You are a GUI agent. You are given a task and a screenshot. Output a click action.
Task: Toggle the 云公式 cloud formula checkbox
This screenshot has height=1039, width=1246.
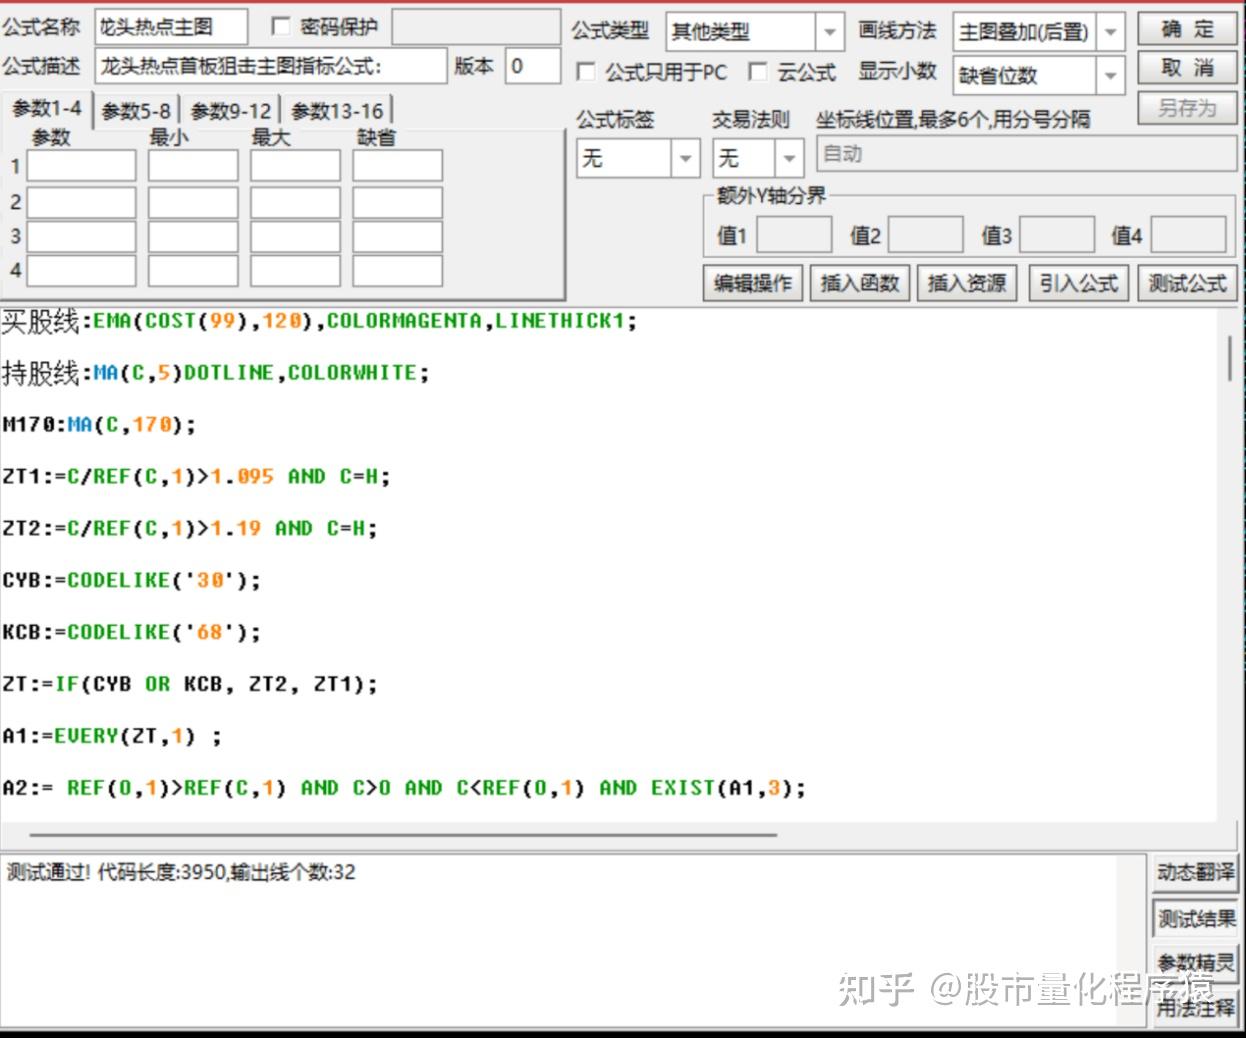tap(759, 72)
